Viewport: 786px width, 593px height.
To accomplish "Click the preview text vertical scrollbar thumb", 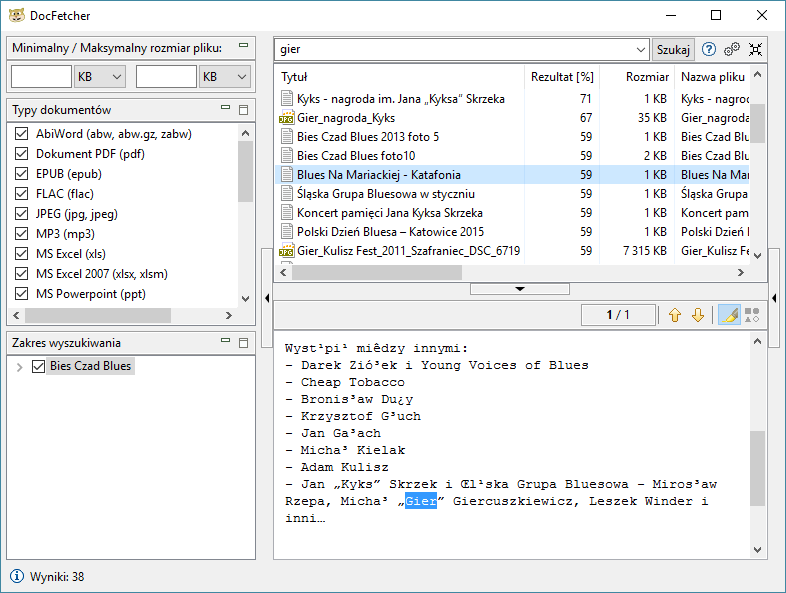I will (x=757, y=468).
